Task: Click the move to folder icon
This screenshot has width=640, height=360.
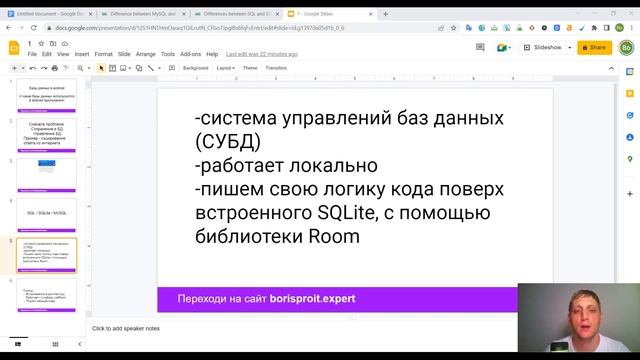Action: [x=53, y=44]
